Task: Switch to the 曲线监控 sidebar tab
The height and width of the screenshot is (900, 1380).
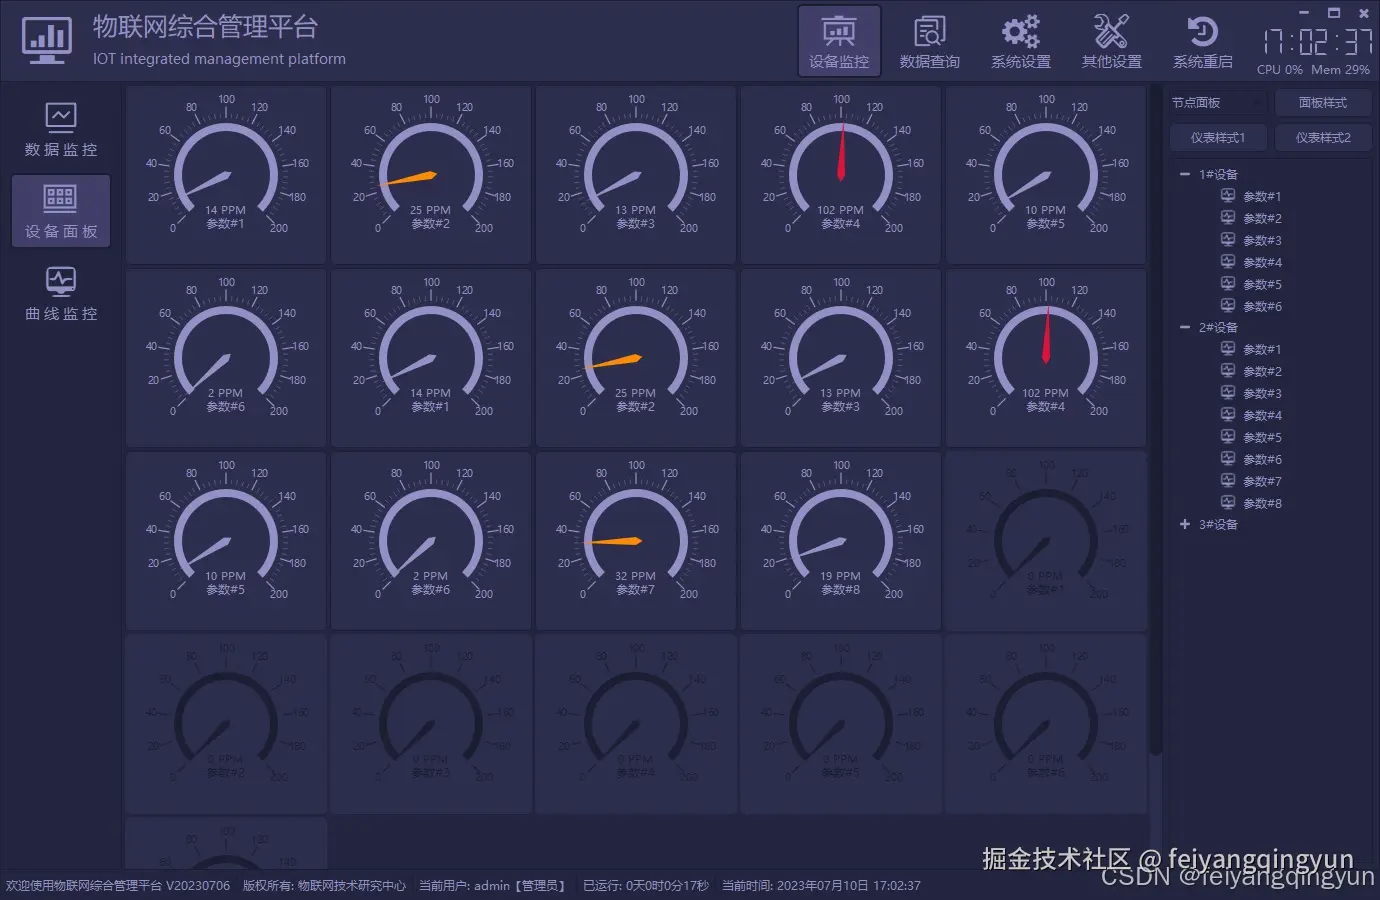Action: pos(61,294)
